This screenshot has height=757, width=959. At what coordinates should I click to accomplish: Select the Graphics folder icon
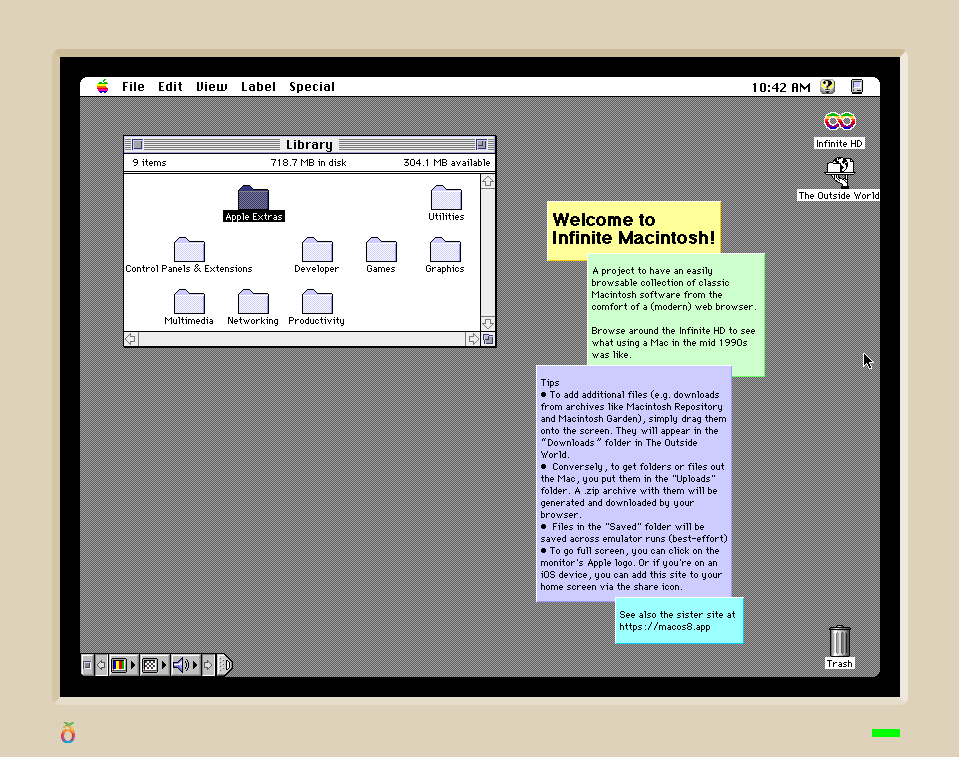pos(445,249)
